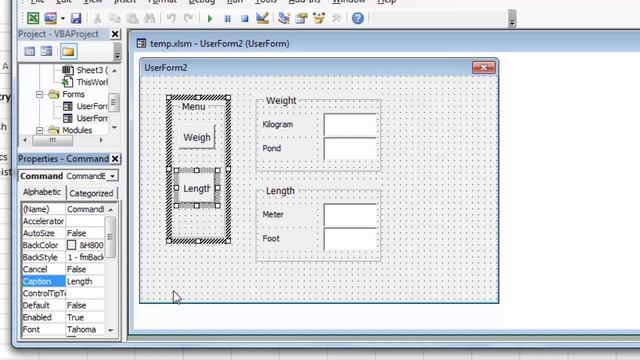Click the Undo arrow icon
This screenshot has width=640, height=360.
click(x=171, y=18)
